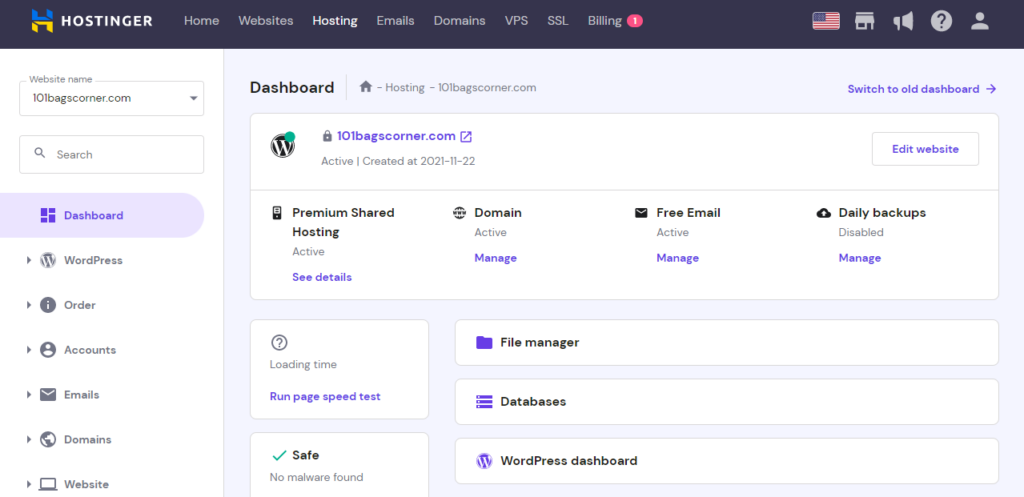Expand the Domains sidebar section arrow
Image resolution: width=1024 pixels, height=497 pixels.
(x=29, y=440)
